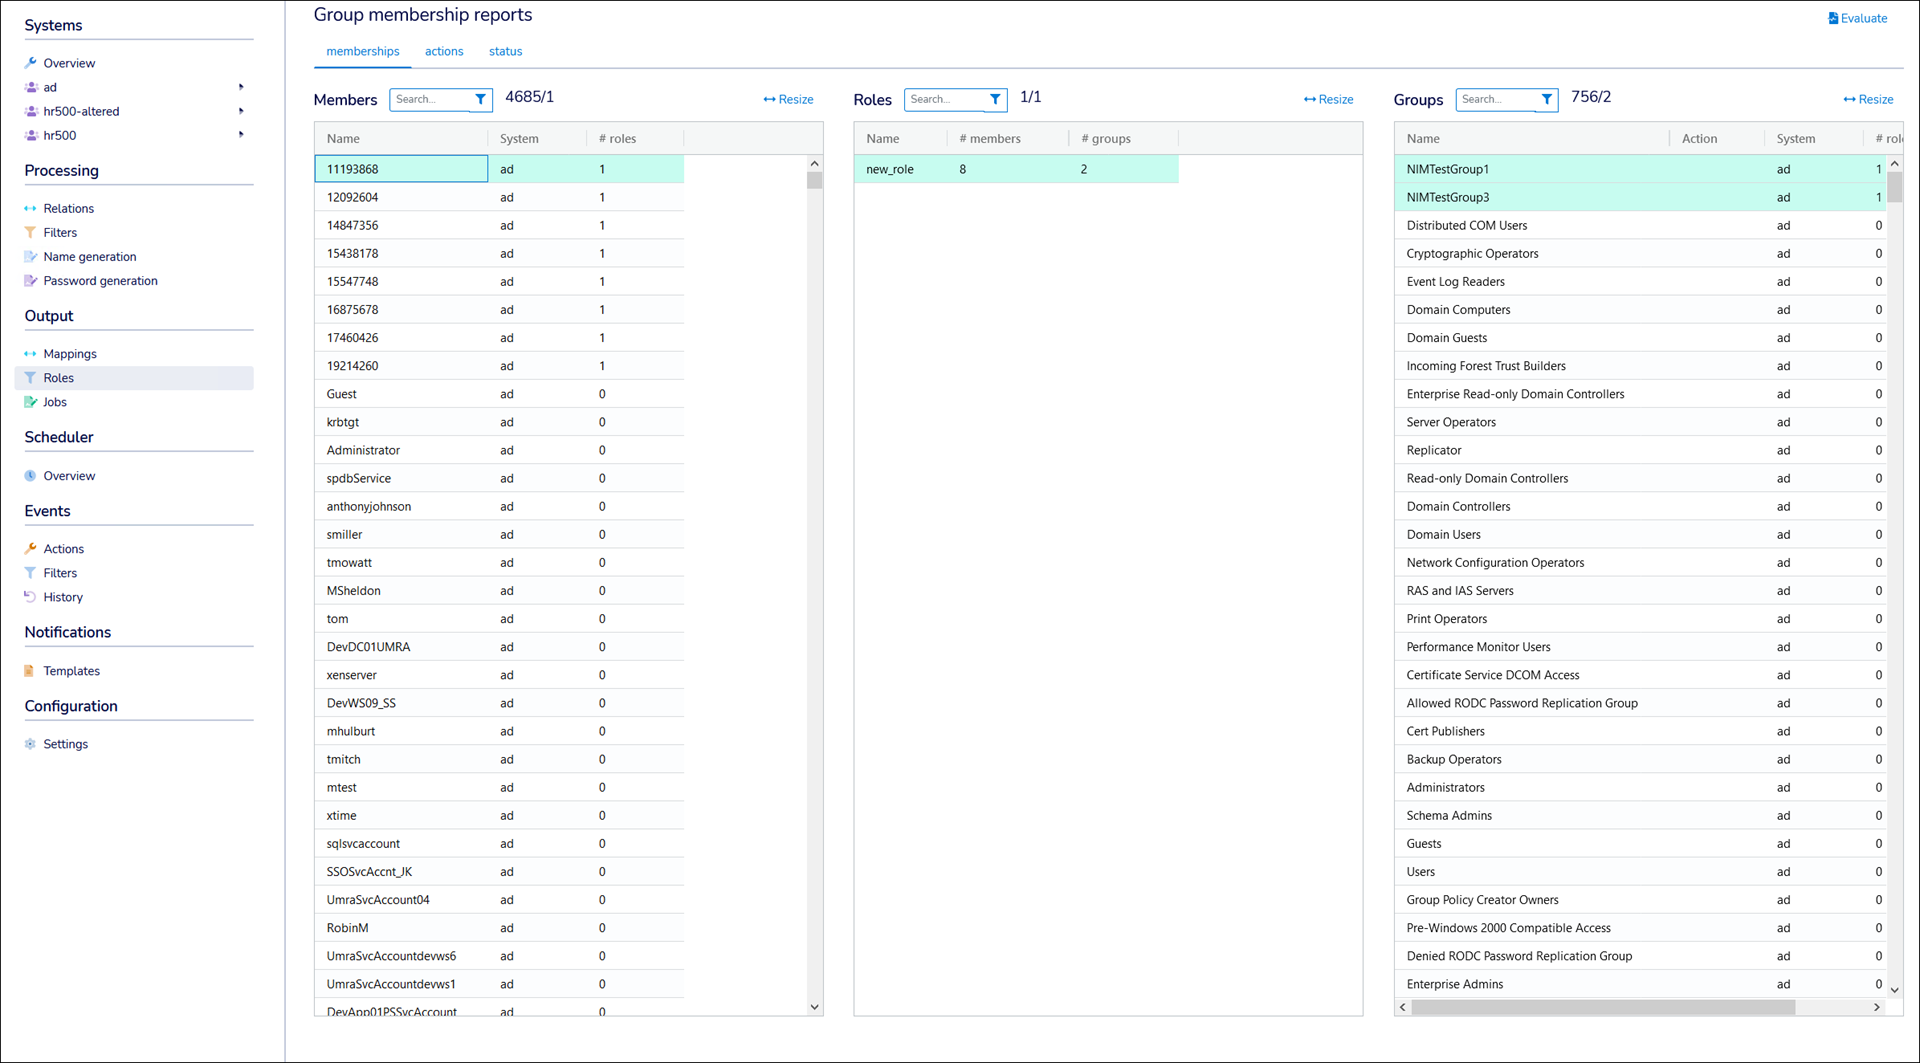Open notification Templates in the sidebar
Viewport: 1920px width, 1063px height.
(x=71, y=671)
